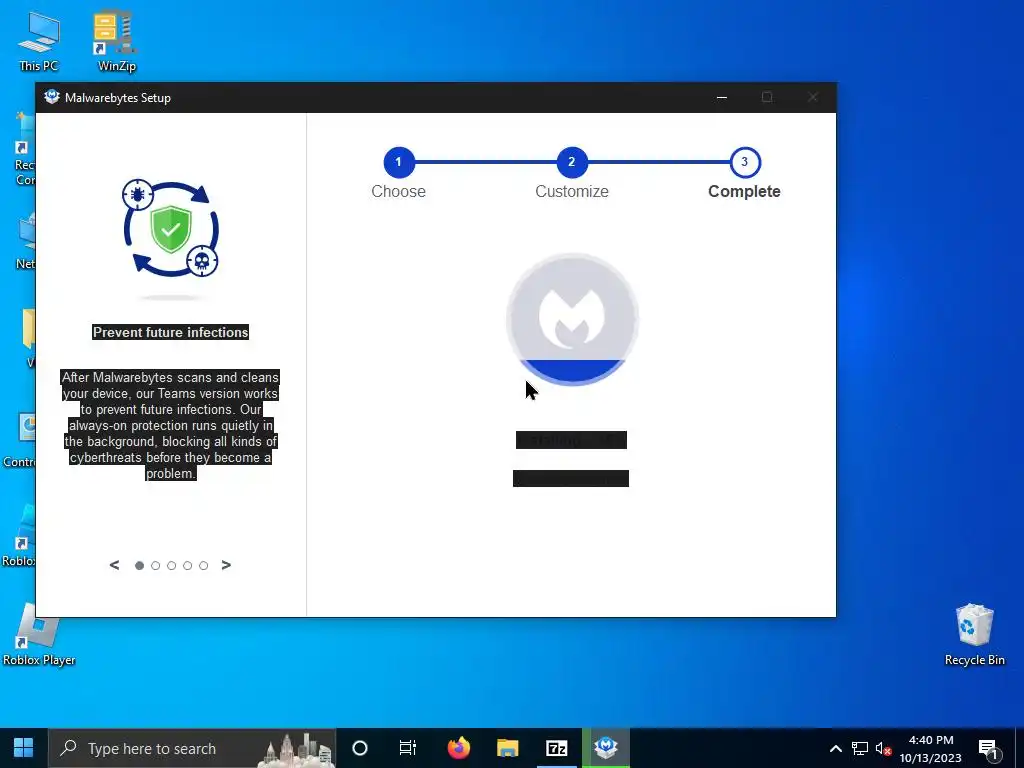Open the notification center icon
The height and width of the screenshot is (768, 1024).
point(988,748)
